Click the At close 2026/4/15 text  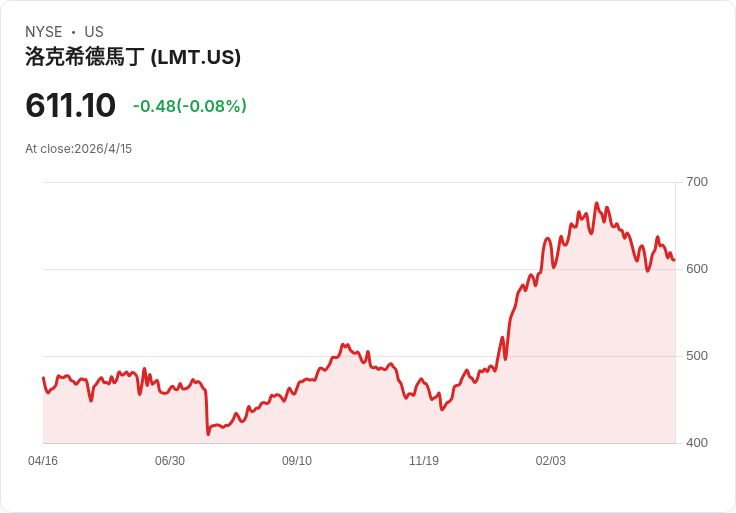78,149
